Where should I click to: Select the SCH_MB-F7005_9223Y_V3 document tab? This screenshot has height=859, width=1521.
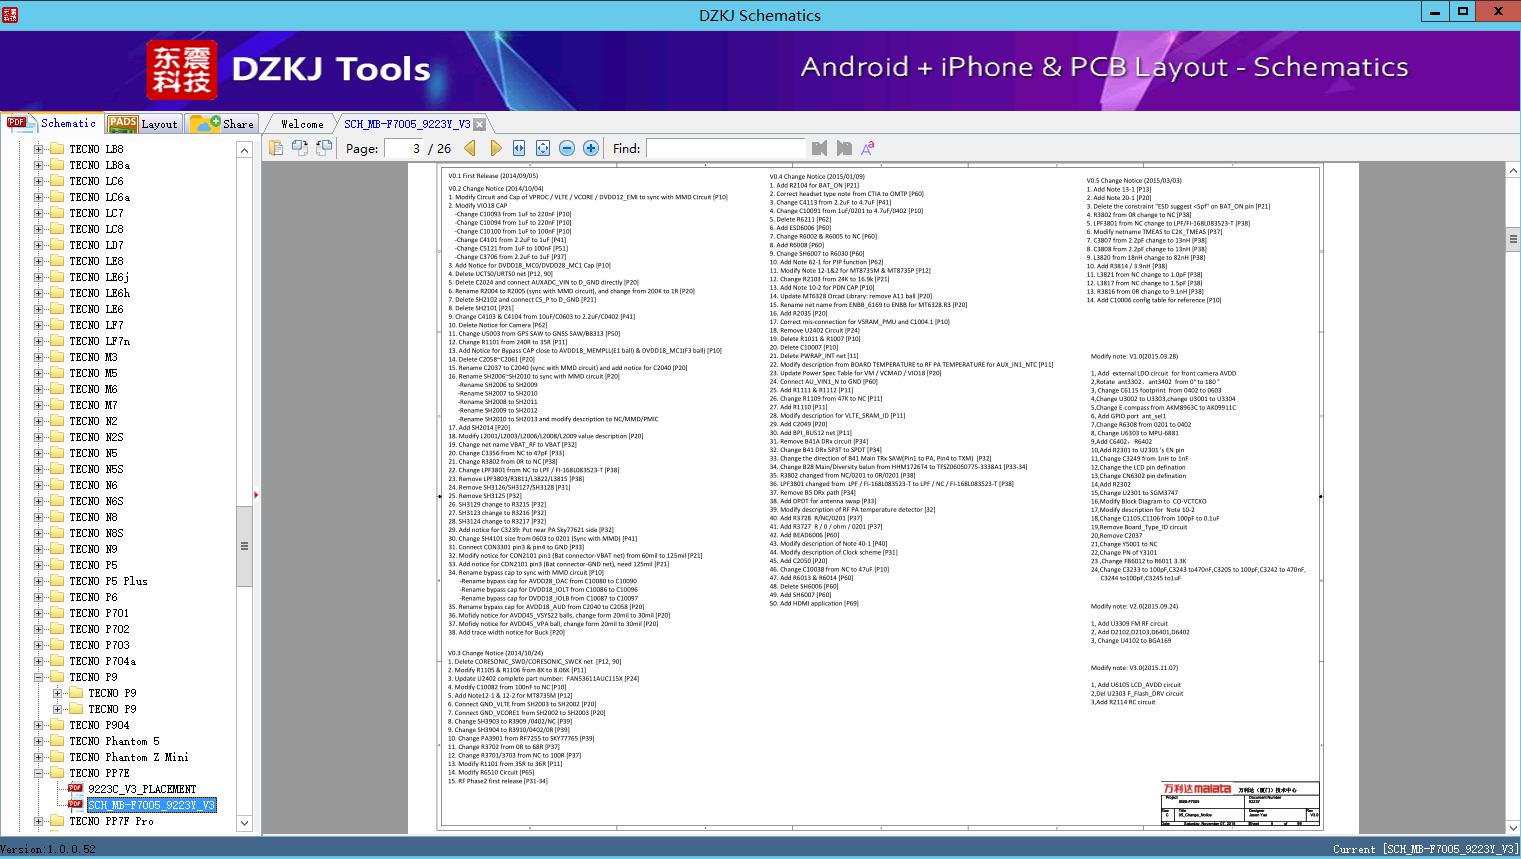(407, 124)
